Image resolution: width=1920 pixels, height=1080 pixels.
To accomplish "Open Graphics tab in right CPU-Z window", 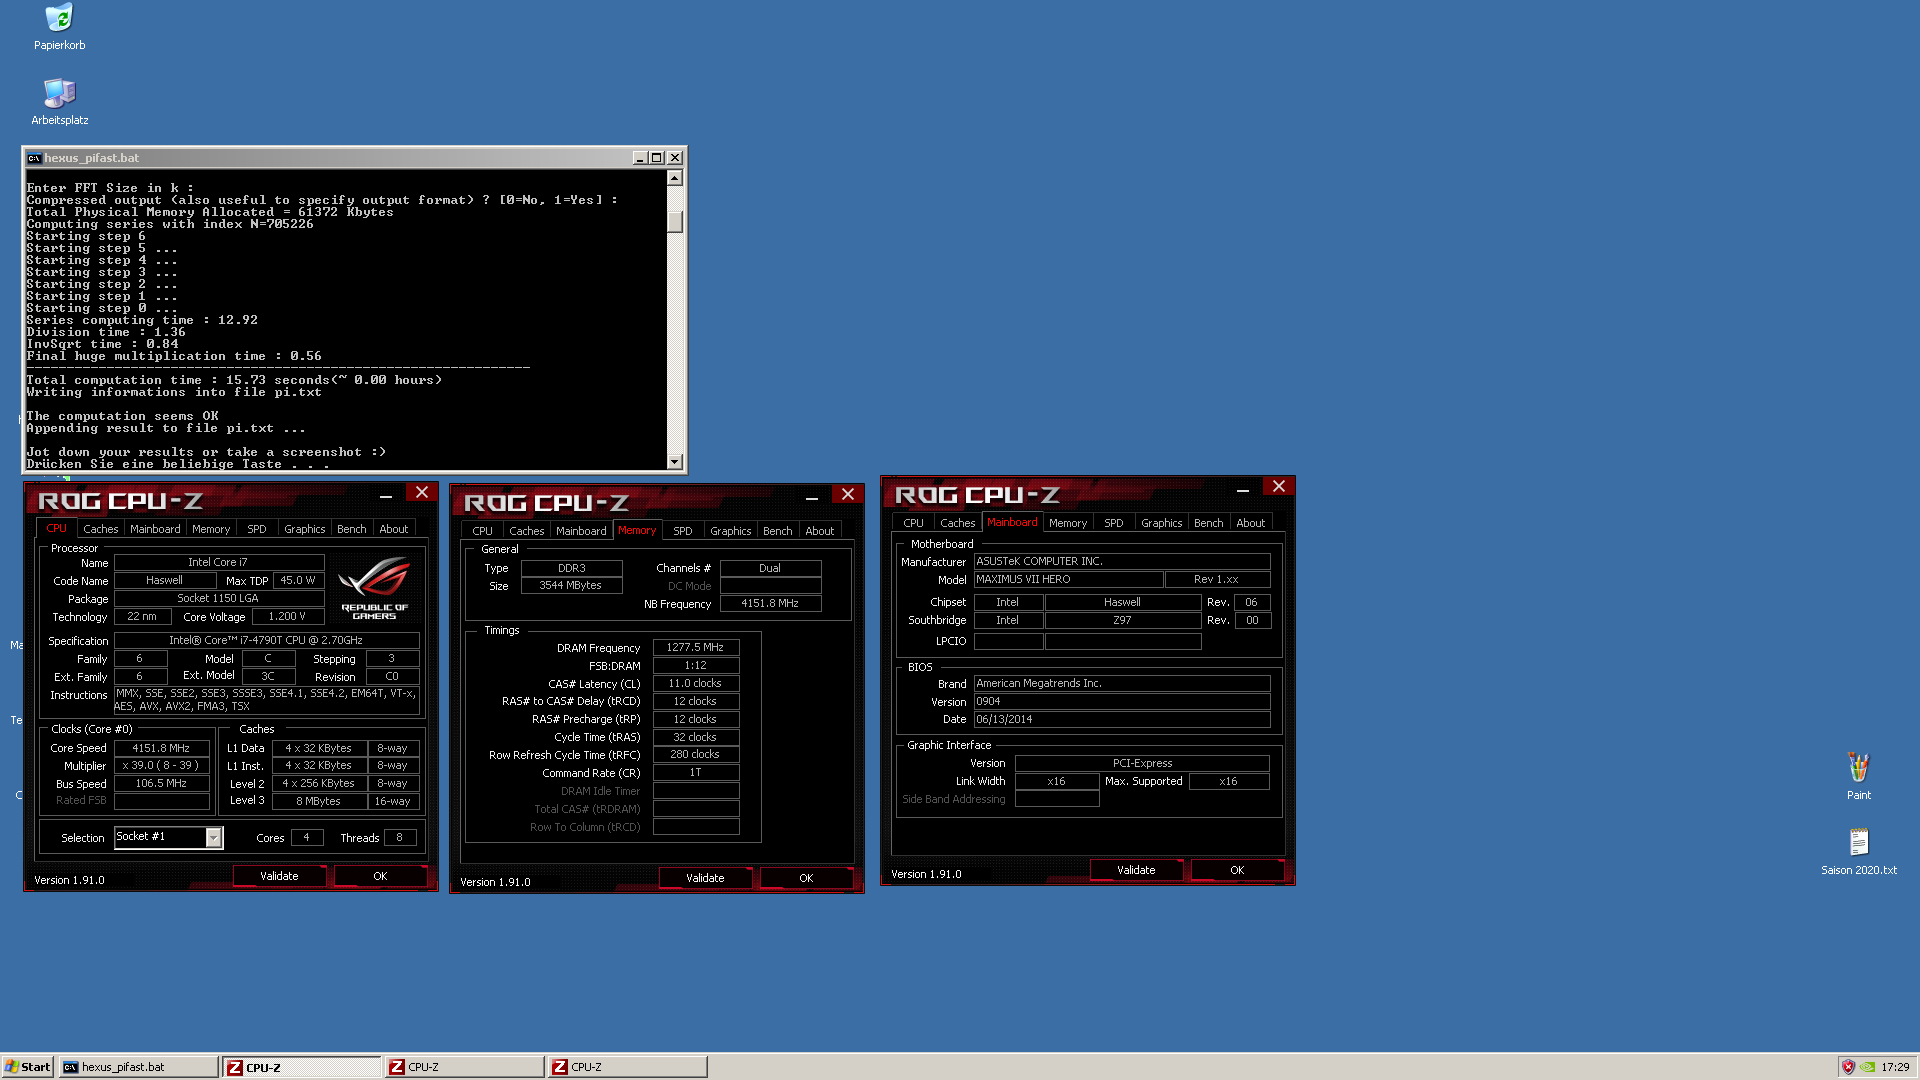I will point(1161,523).
